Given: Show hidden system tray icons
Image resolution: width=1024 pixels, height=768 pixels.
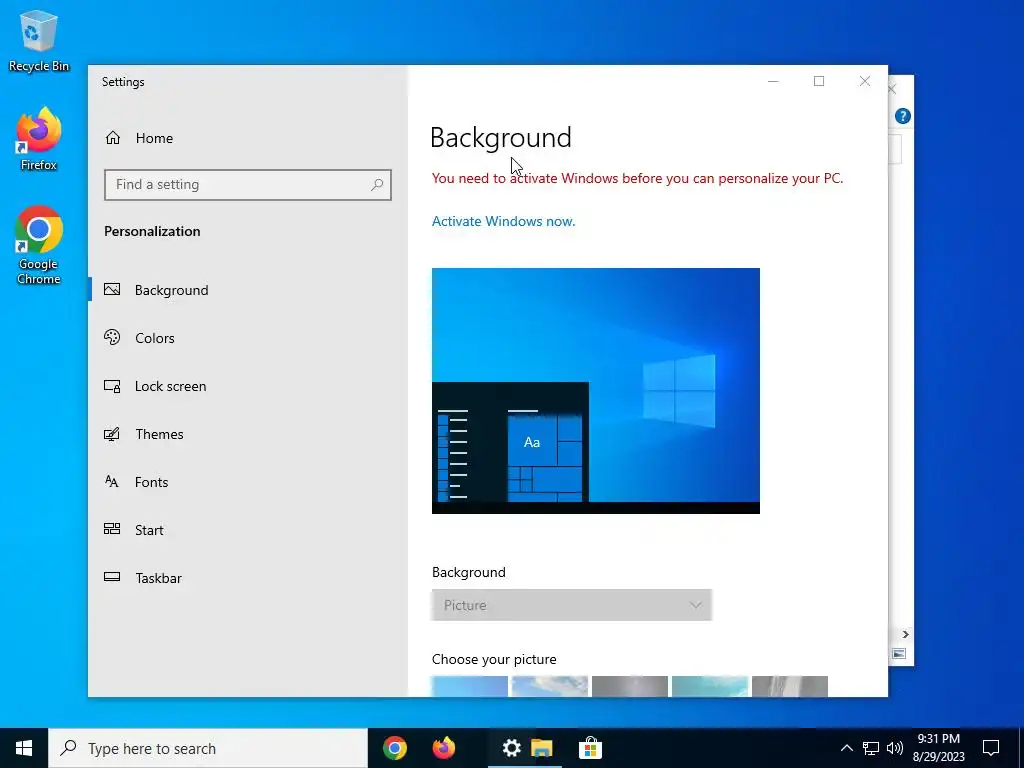Looking at the screenshot, I should click(x=846, y=748).
